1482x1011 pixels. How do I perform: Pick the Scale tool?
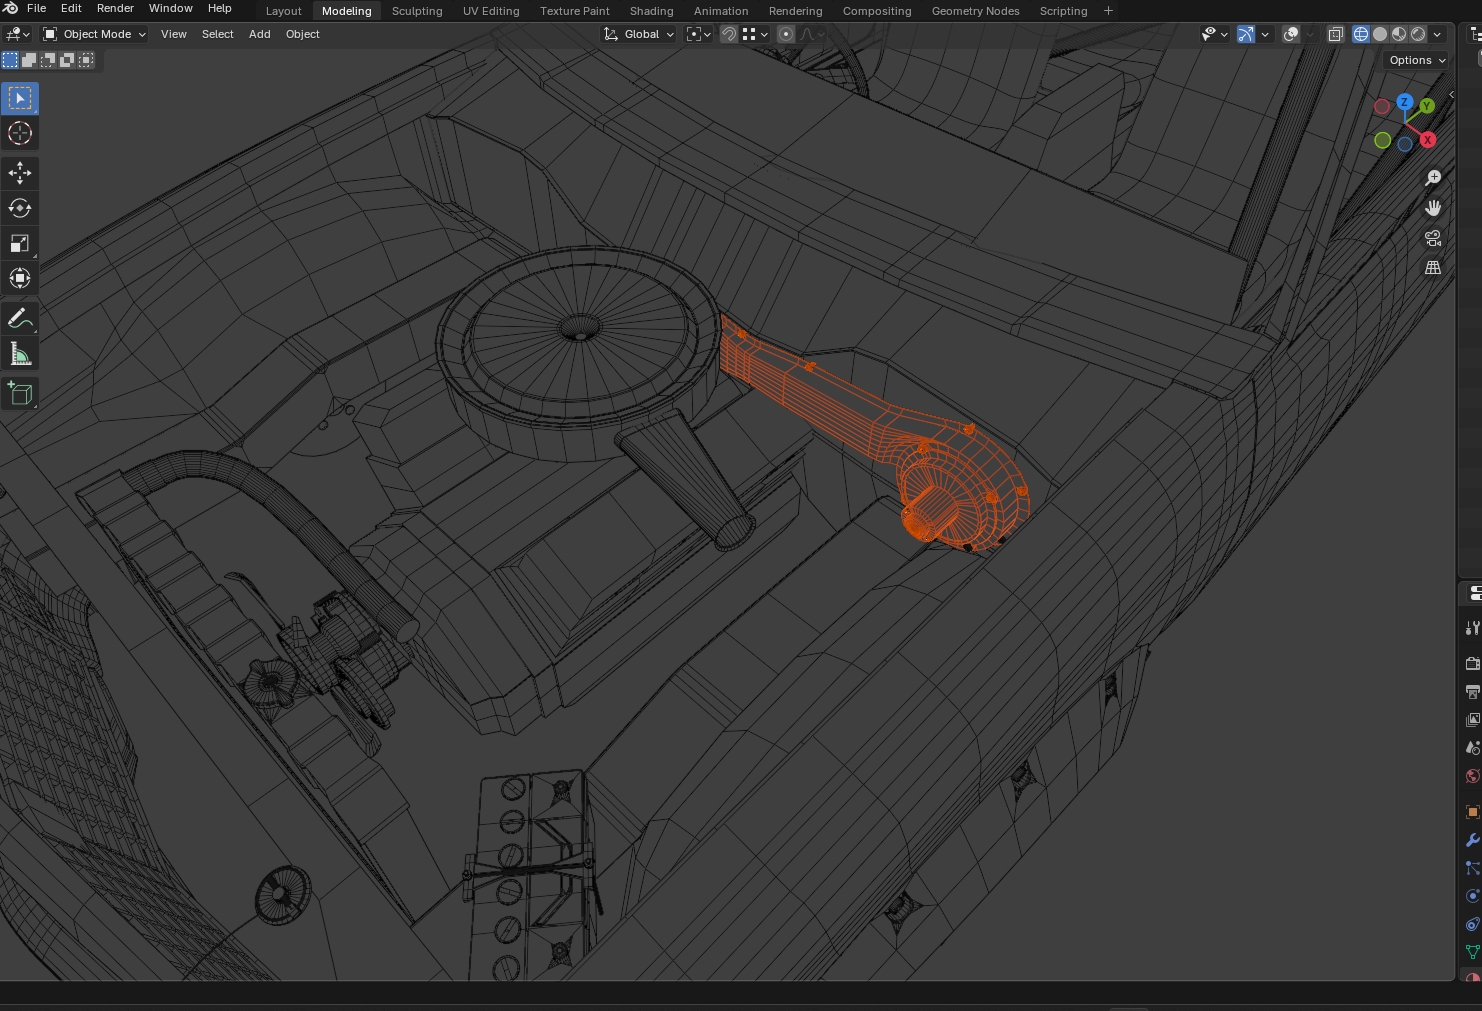[20, 244]
